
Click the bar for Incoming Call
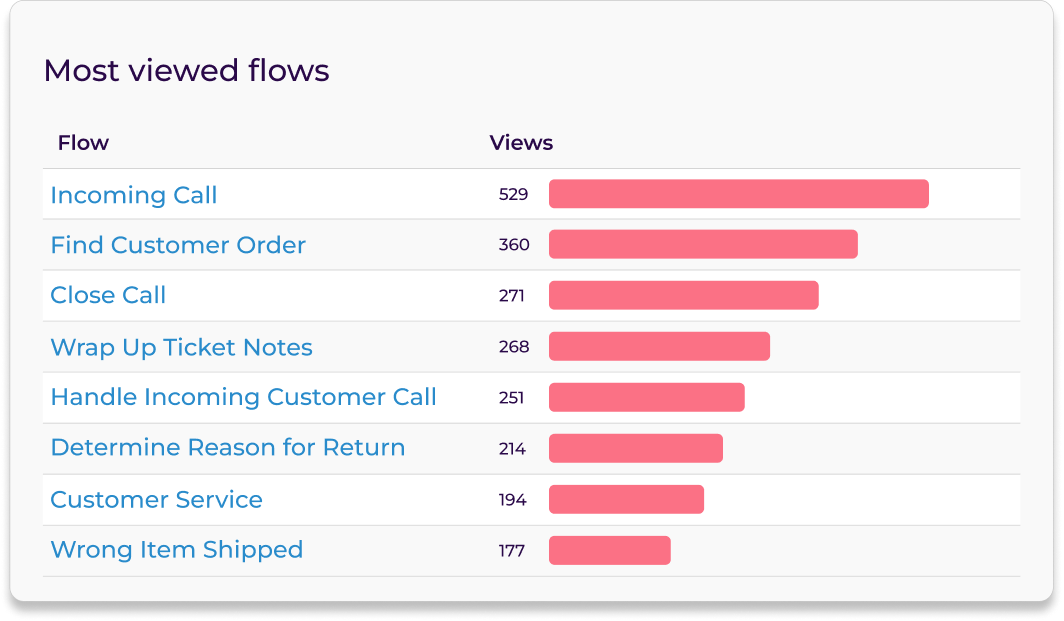[x=738, y=193]
